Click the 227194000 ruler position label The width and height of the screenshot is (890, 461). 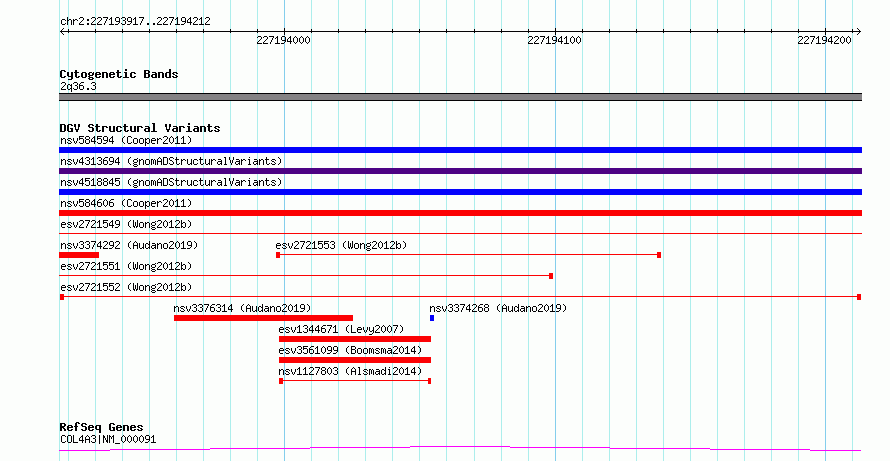click(x=283, y=40)
